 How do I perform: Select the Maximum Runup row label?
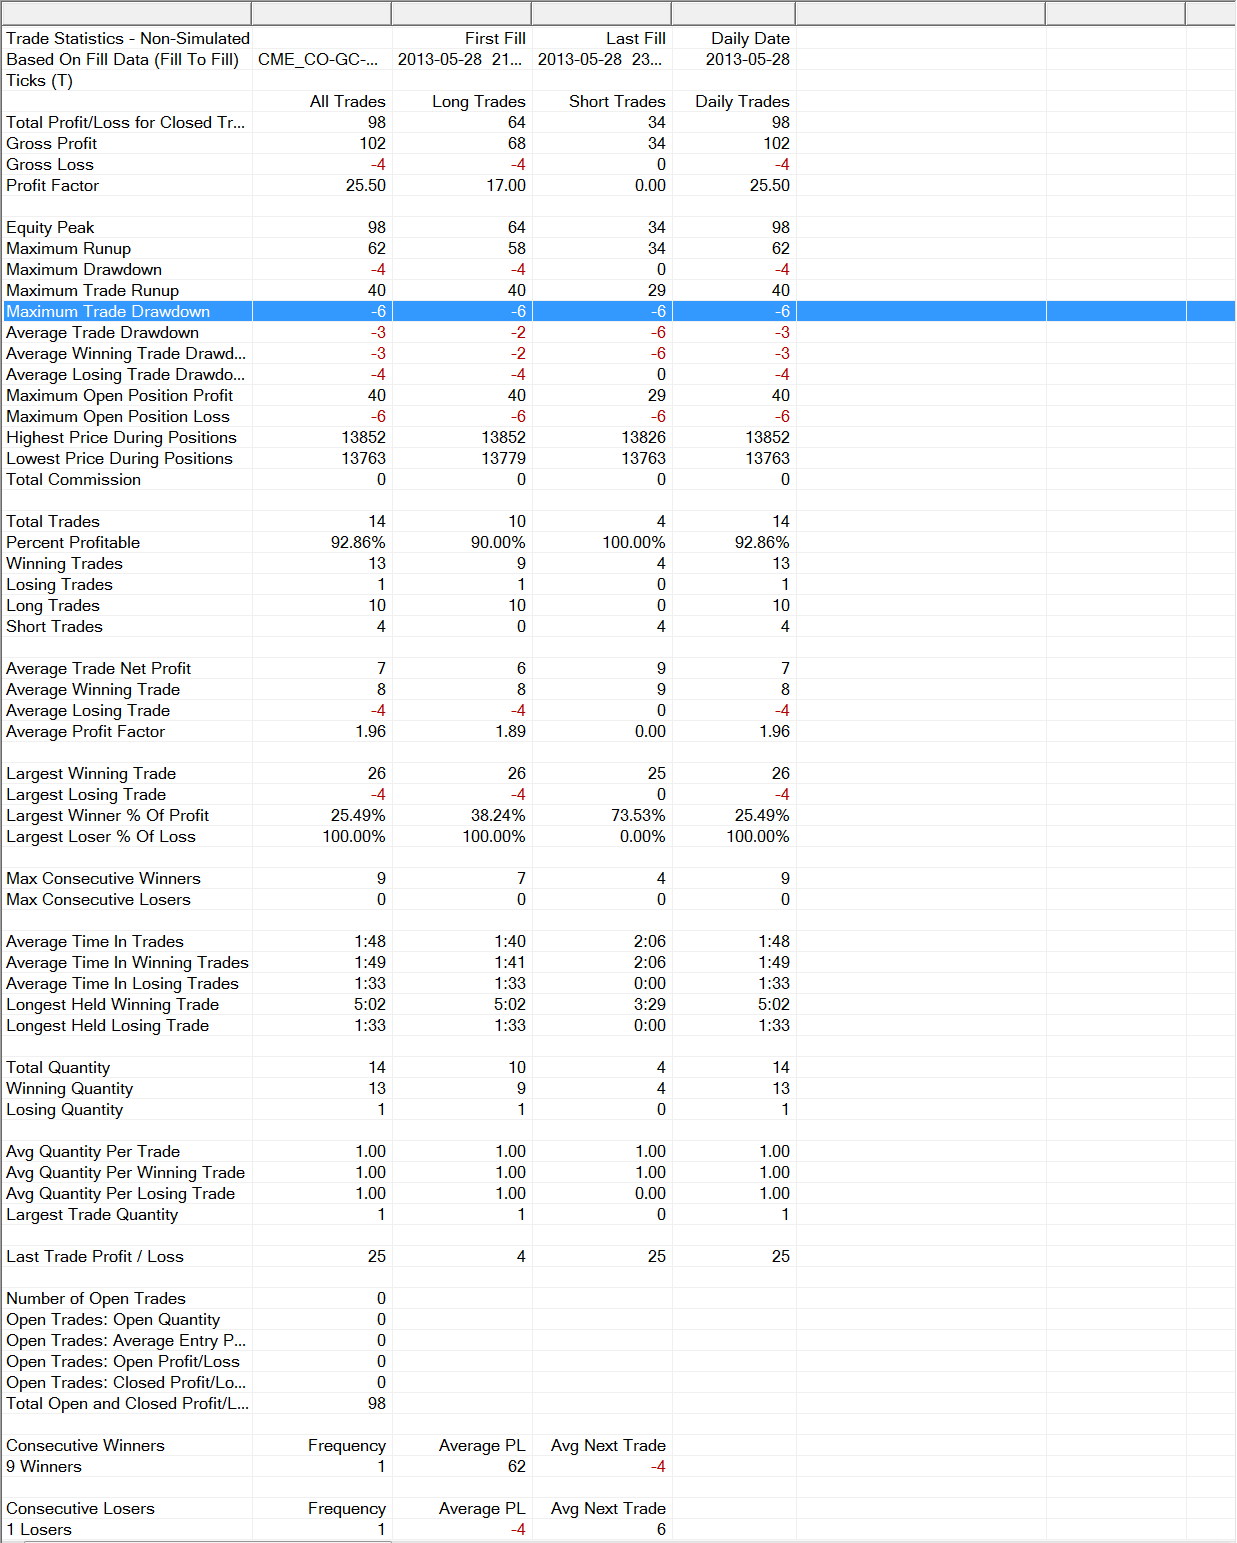(x=69, y=248)
